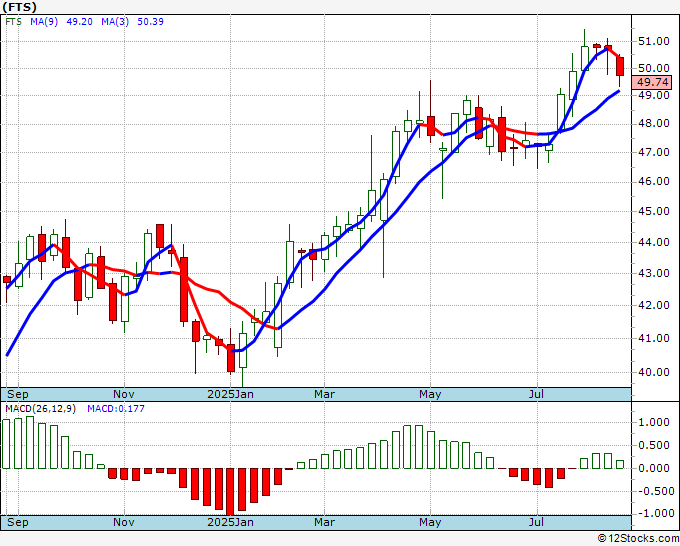Screen dimensions: 680x546
Task: Click the Nov label on MACD axis
Action: tap(124, 522)
